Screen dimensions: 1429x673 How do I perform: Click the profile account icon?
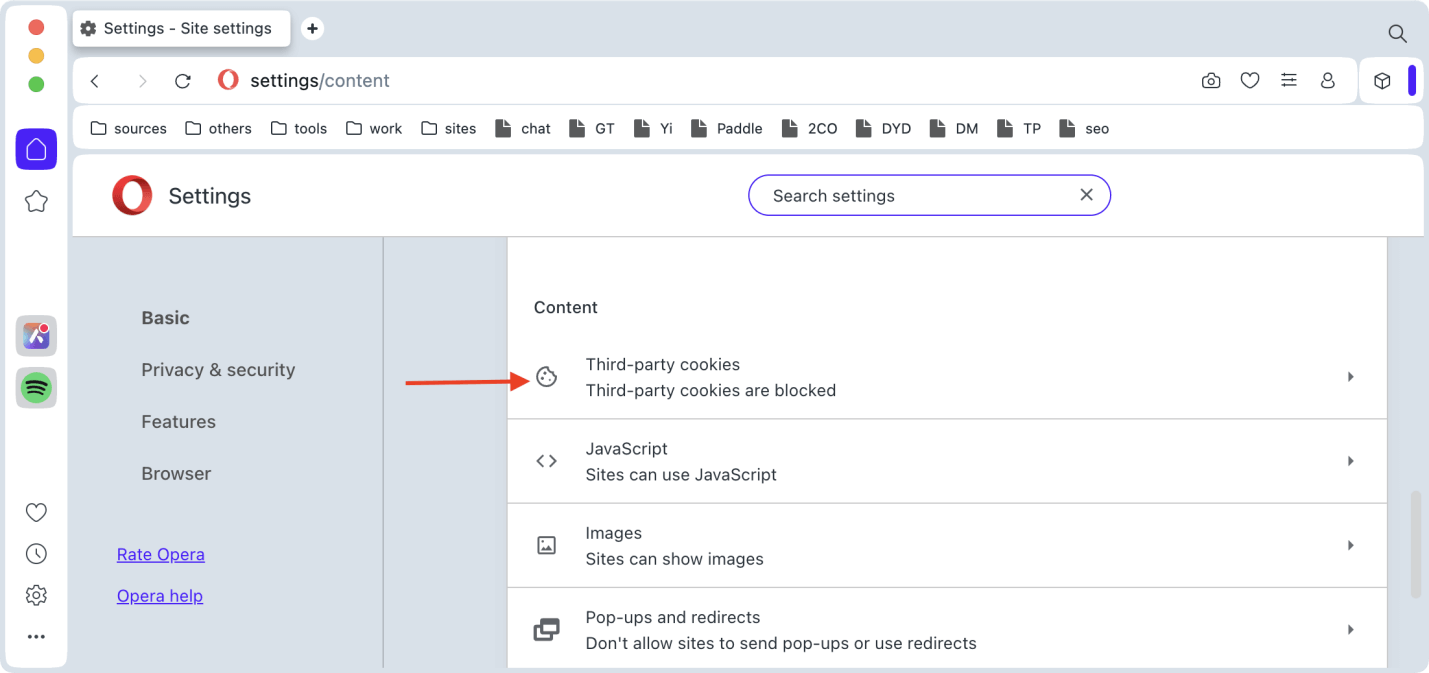pos(1328,81)
